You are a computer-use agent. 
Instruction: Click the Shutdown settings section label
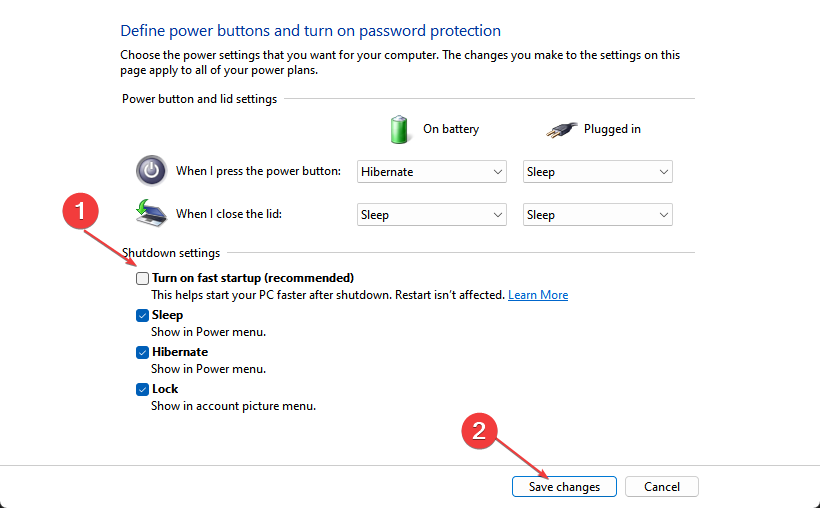tap(171, 253)
